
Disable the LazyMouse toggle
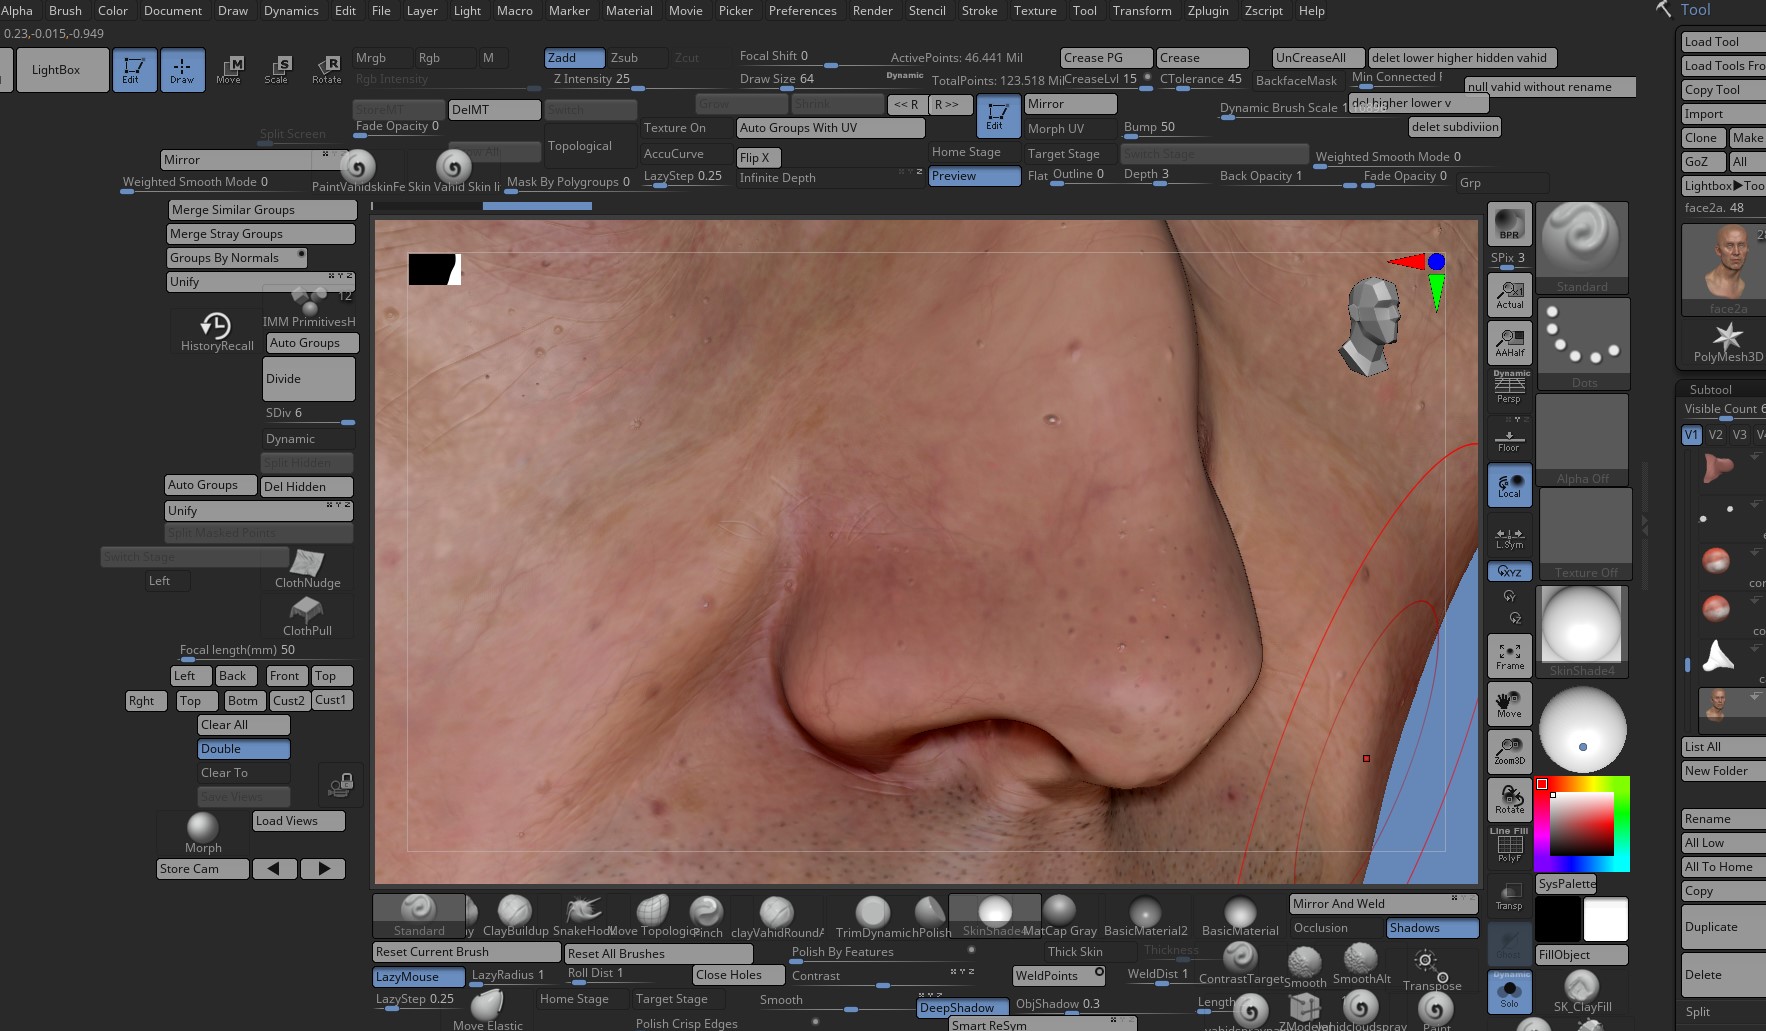click(418, 976)
